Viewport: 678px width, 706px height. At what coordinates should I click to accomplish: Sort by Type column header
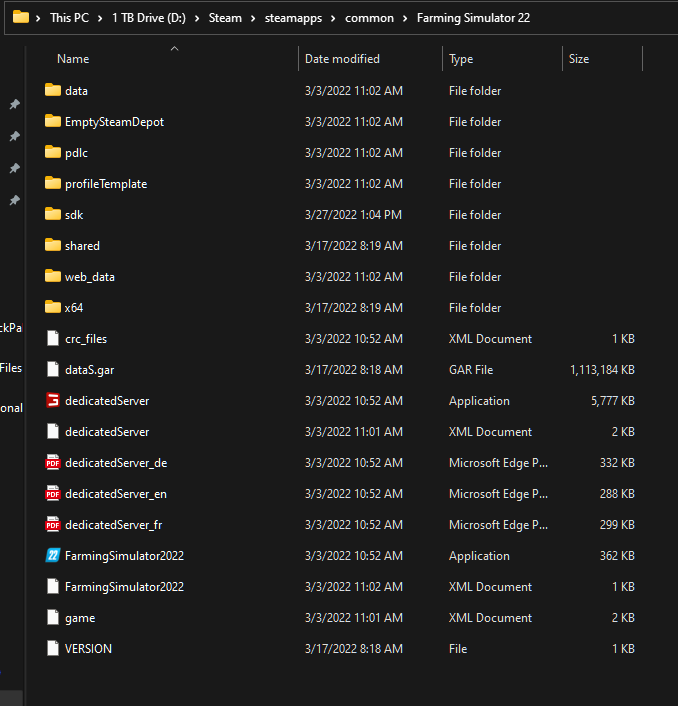pos(461,59)
